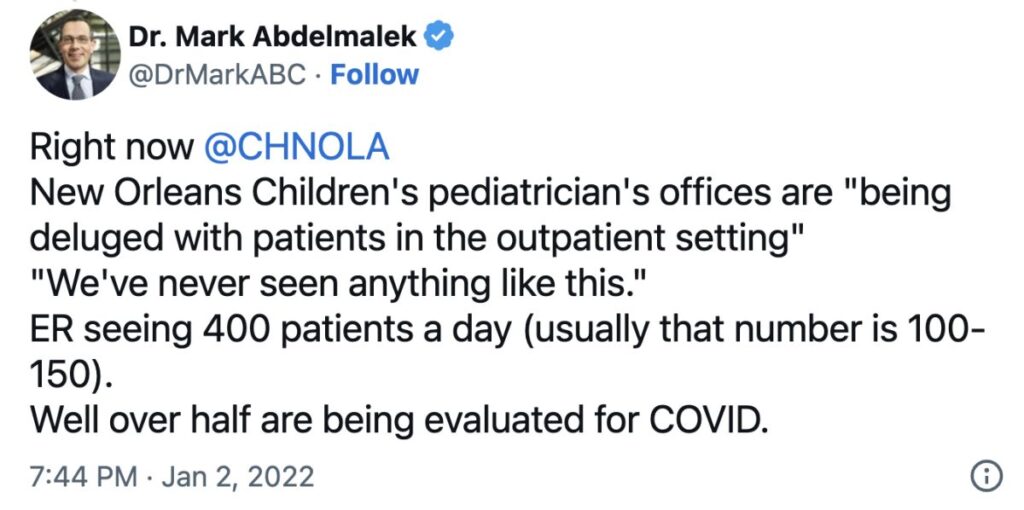Click the Jan 2, 2022 date
Image resolution: width=1024 pixels, height=510 pixels.
pos(237,477)
